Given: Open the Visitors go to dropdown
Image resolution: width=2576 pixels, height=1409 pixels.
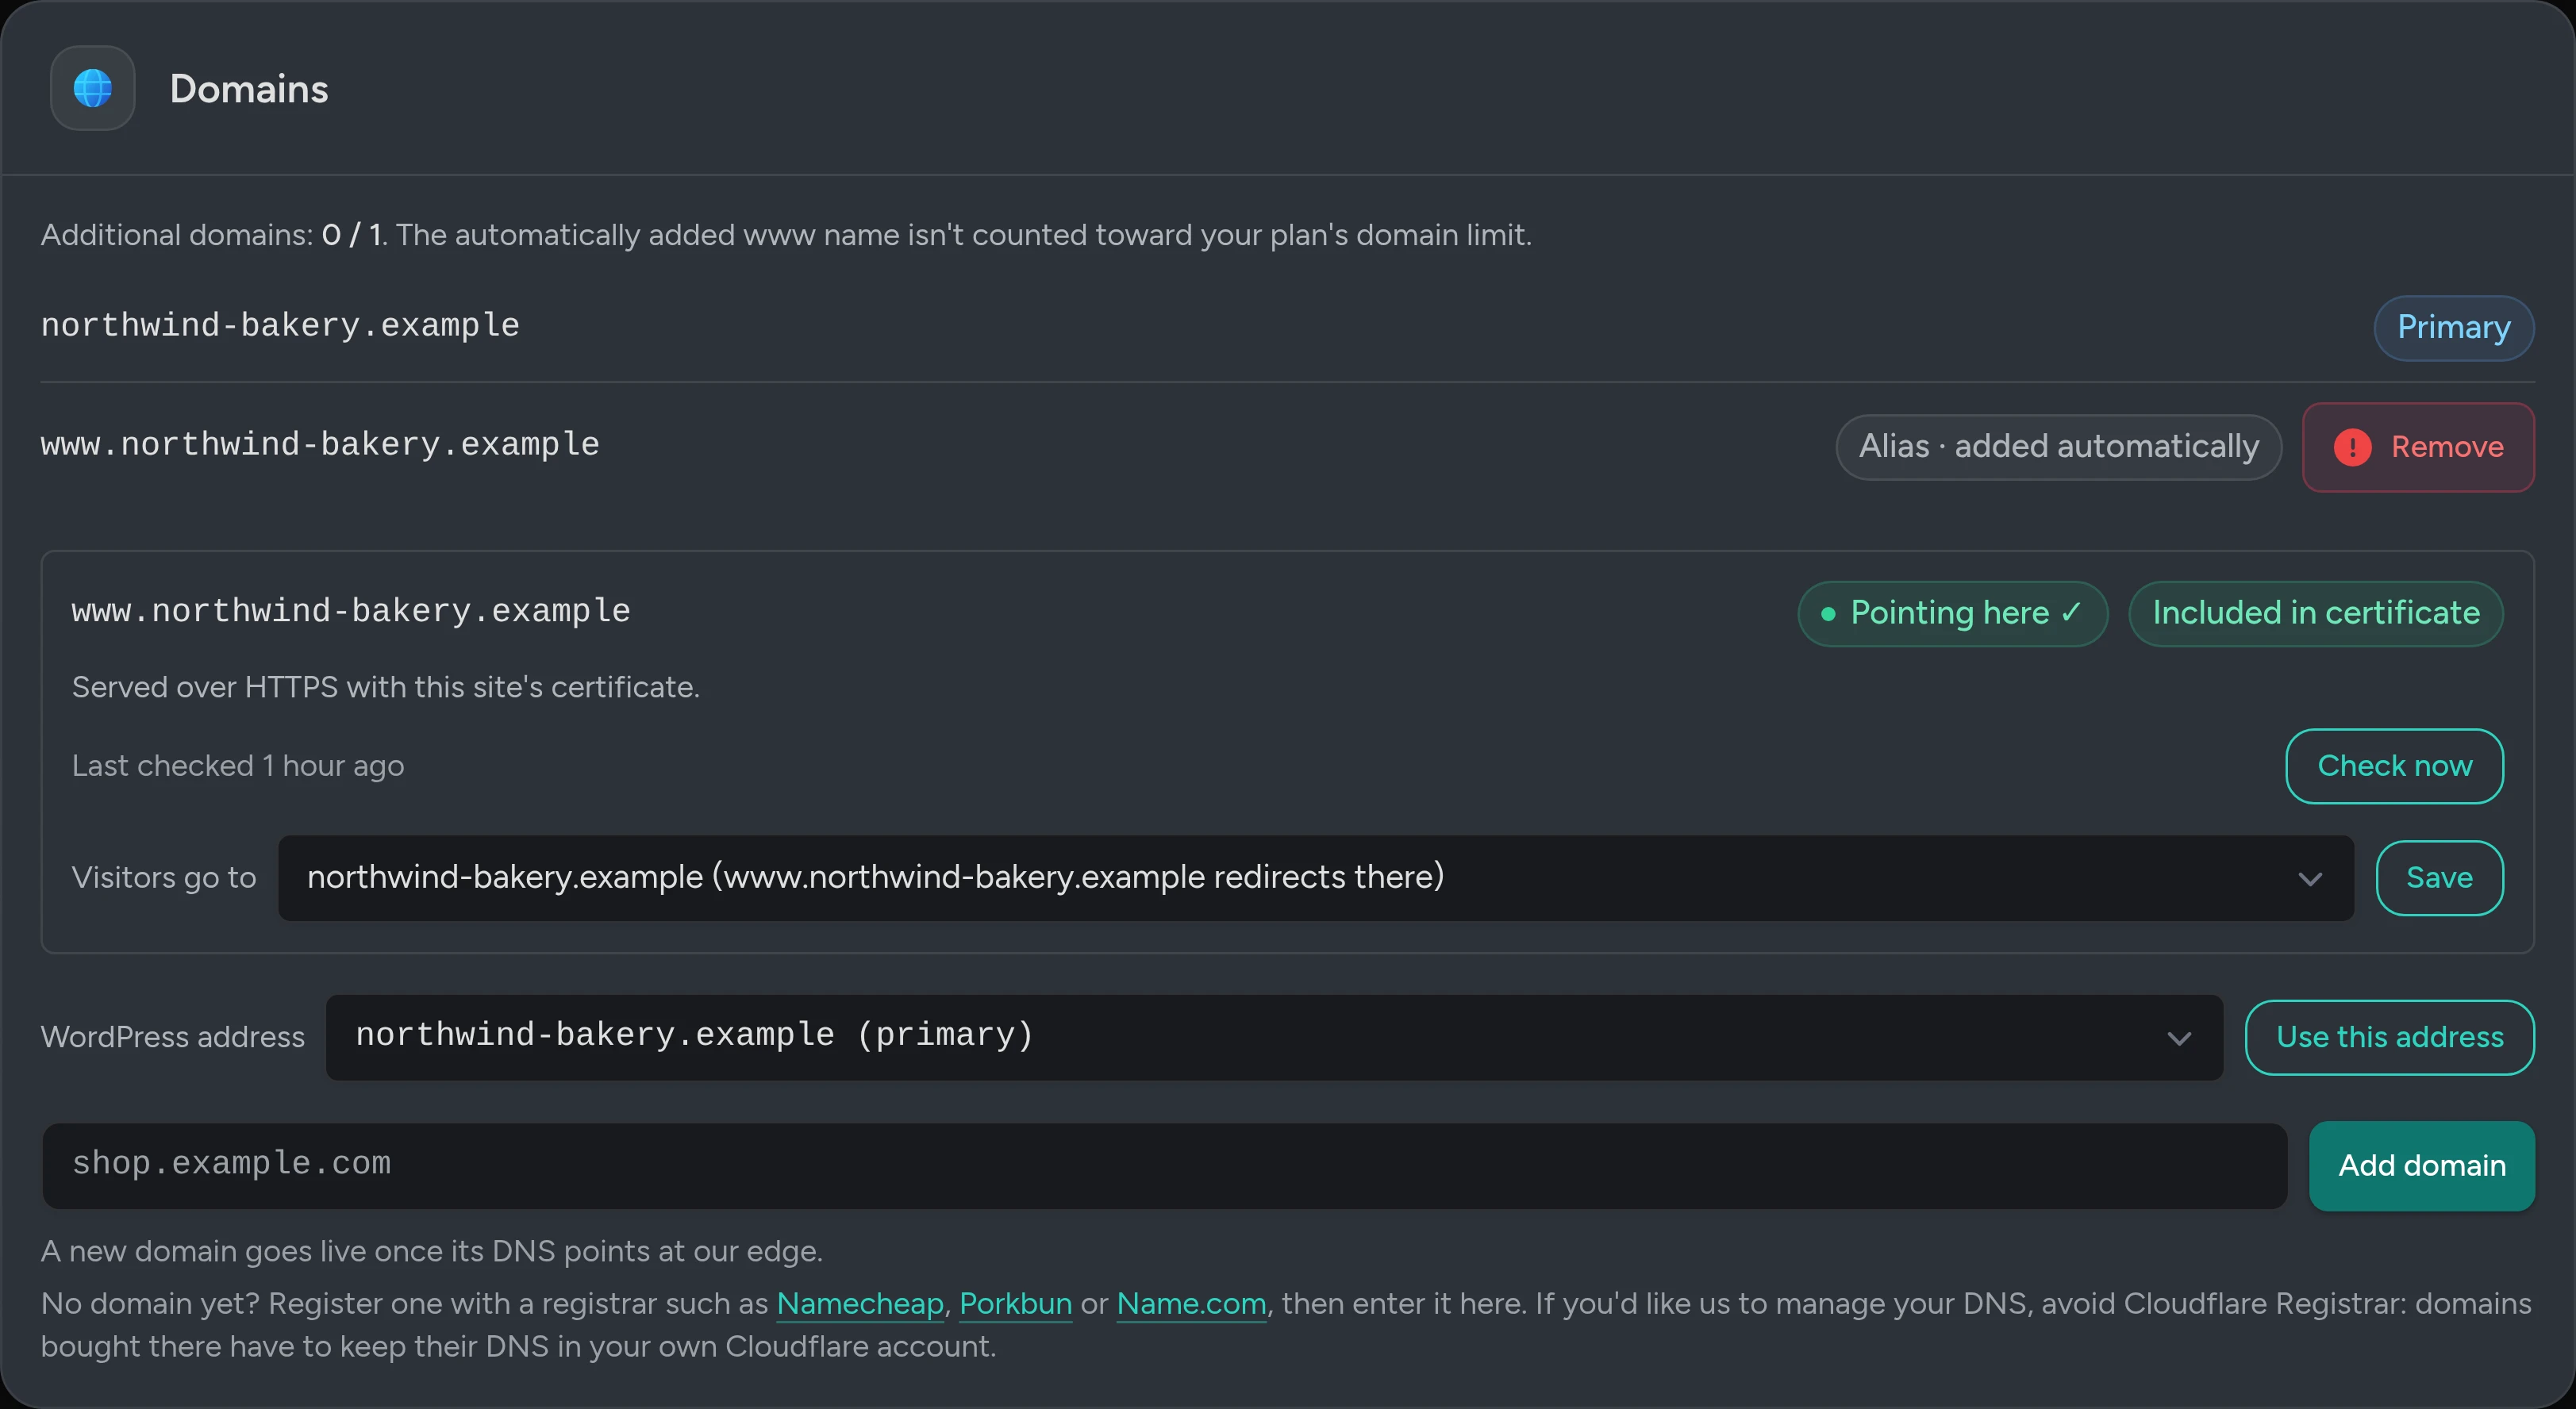Looking at the screenshot, I should pos(1315,878).
